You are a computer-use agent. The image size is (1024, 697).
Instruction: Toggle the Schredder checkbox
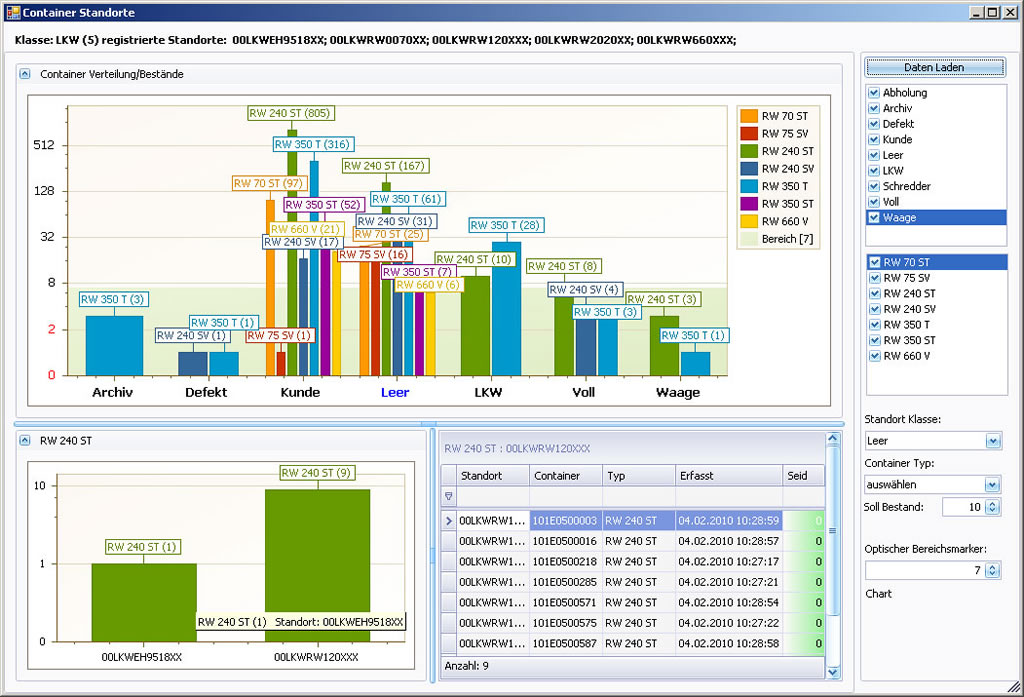pos(874,186)
